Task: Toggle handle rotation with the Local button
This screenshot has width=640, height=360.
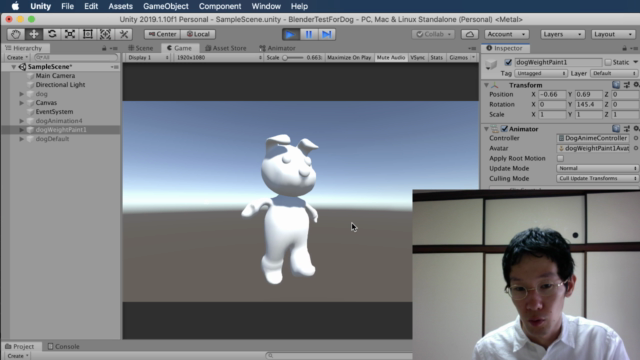Action: click(198, 34)
